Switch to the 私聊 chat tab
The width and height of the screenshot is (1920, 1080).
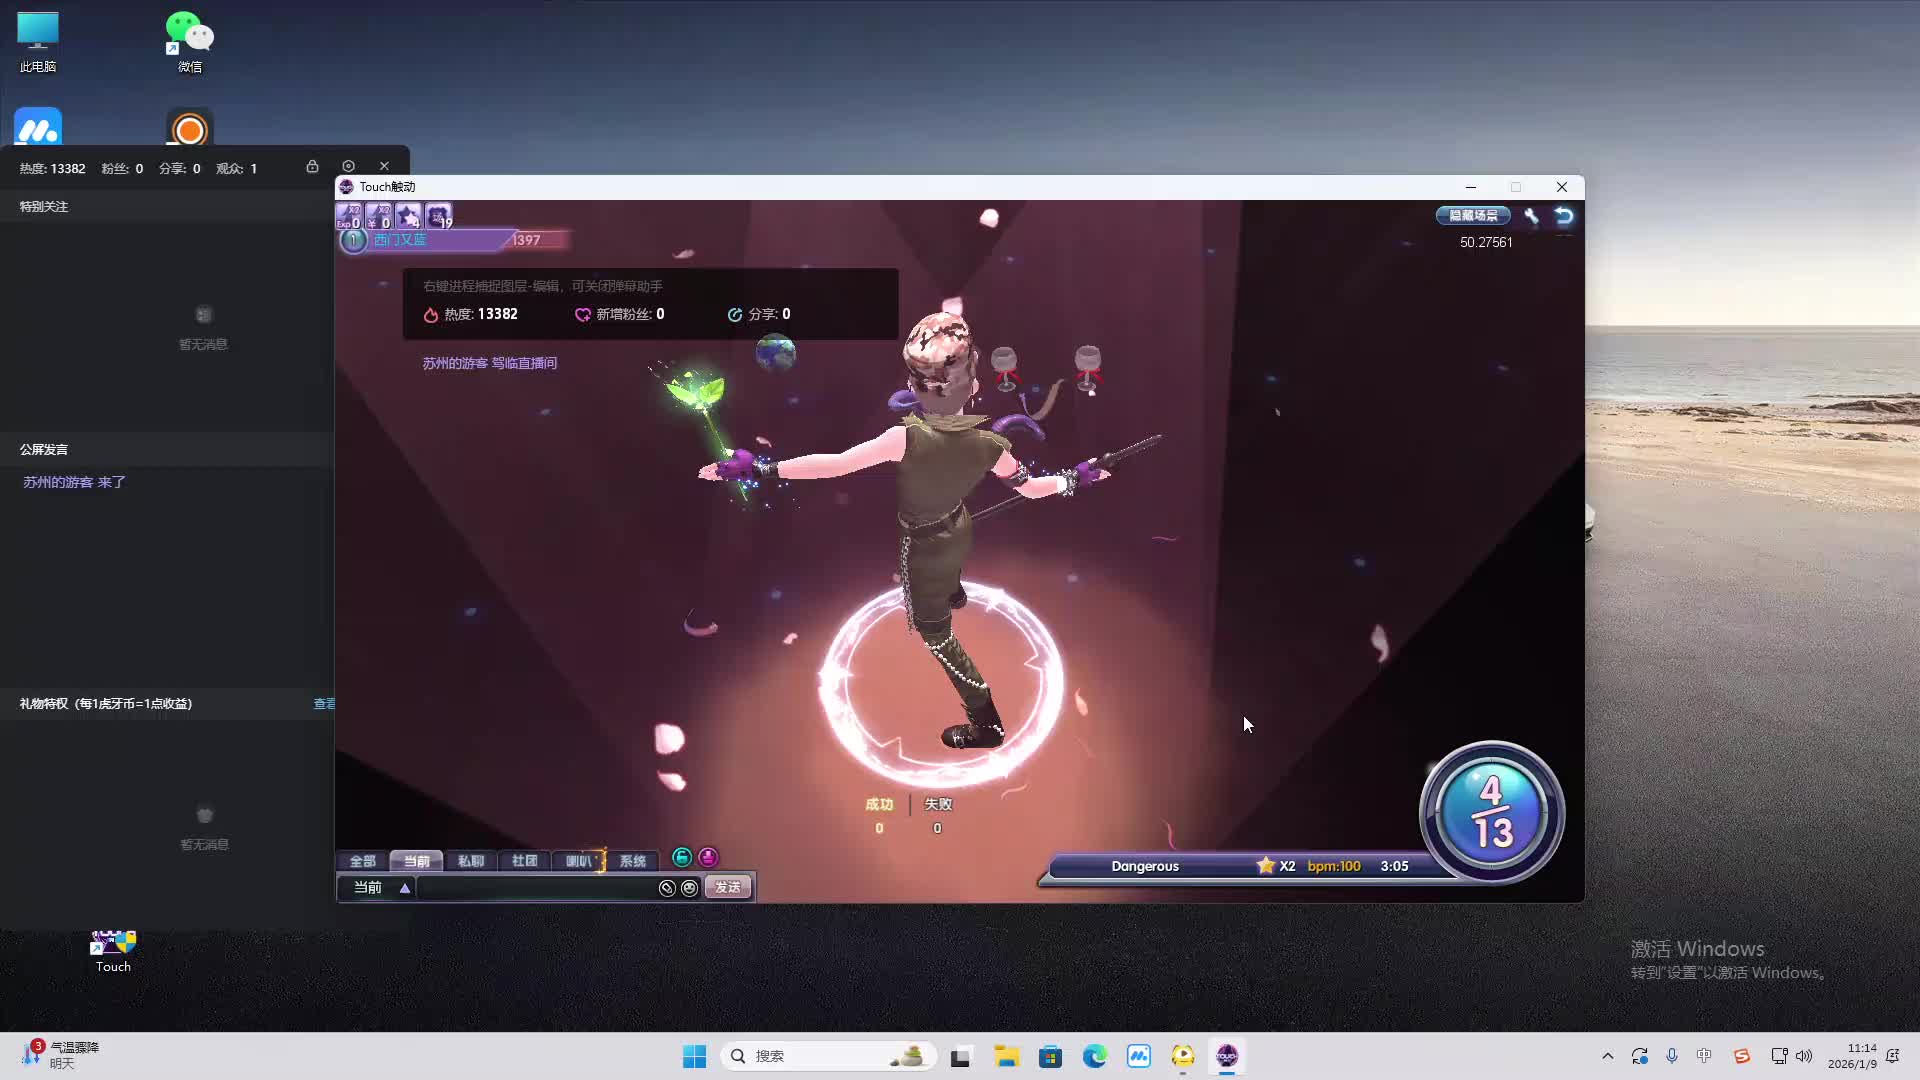[x=470, y=861]
